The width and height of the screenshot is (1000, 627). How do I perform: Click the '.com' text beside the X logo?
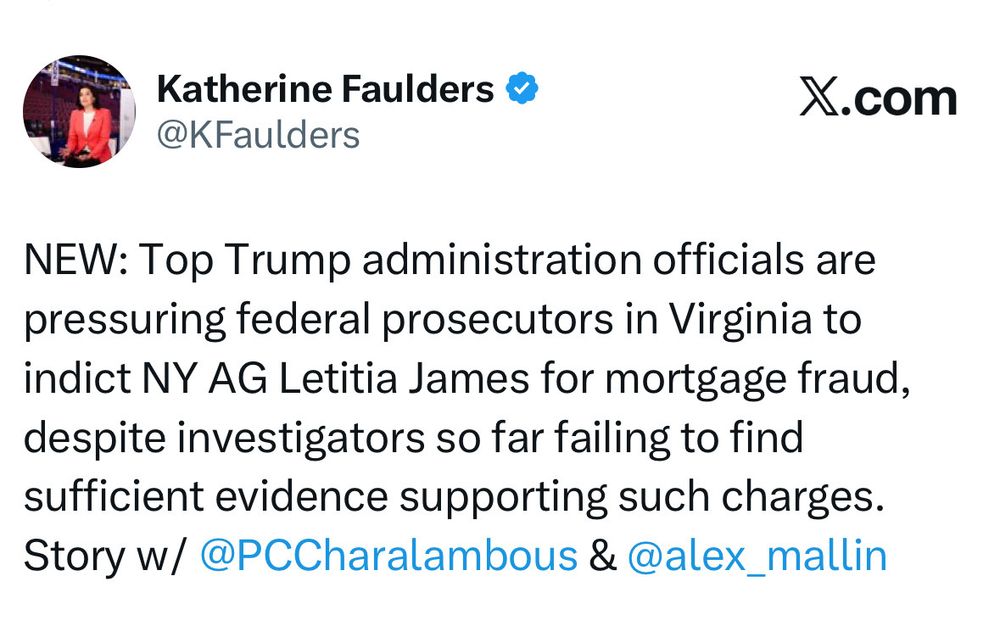point(899,99)
